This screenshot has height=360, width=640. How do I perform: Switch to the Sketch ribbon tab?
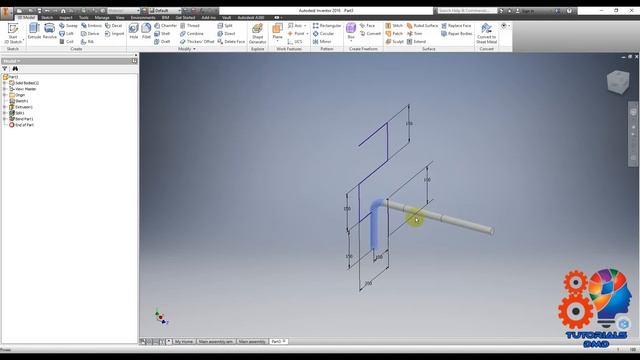[x=47, y=18]
